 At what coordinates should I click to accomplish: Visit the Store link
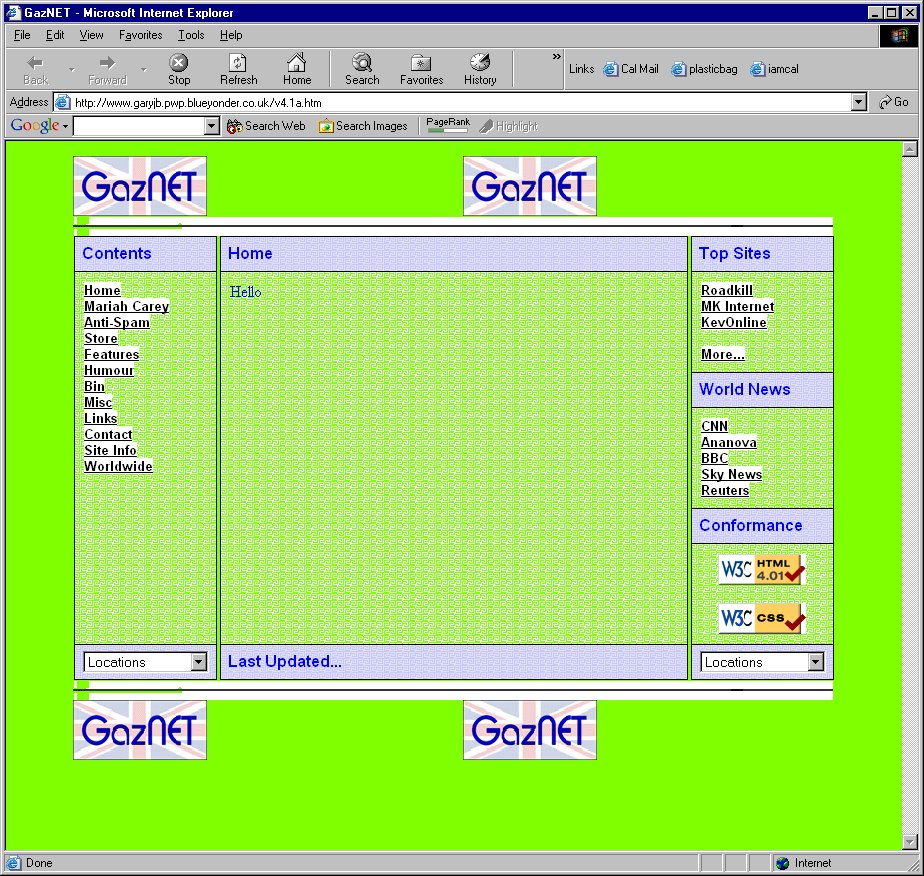coord(101,338)
